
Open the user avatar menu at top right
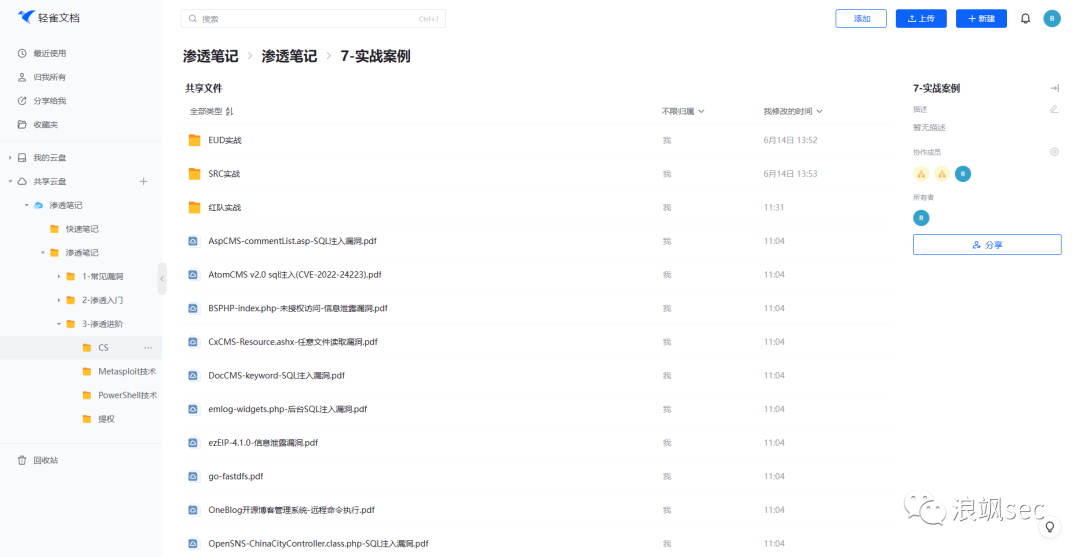[1052, 19]
